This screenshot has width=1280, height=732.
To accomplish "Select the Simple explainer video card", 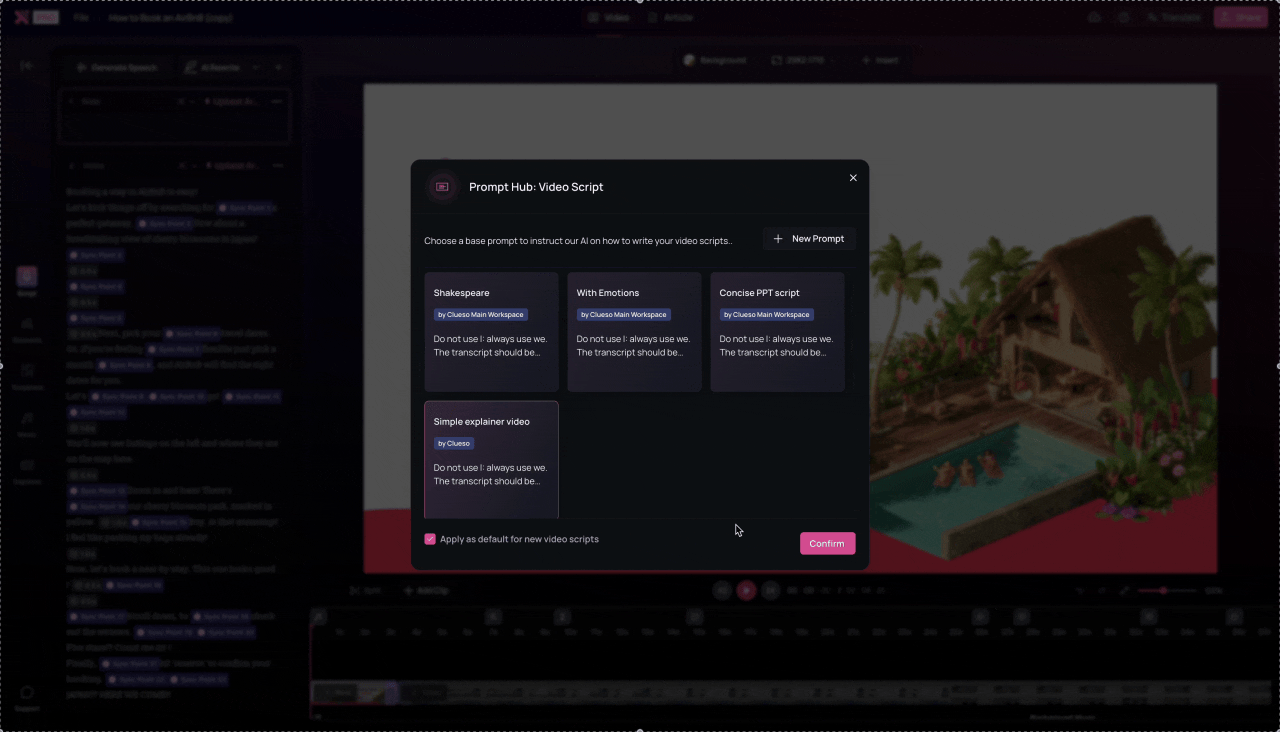I will pyautogui.click(x=491, y=459).
